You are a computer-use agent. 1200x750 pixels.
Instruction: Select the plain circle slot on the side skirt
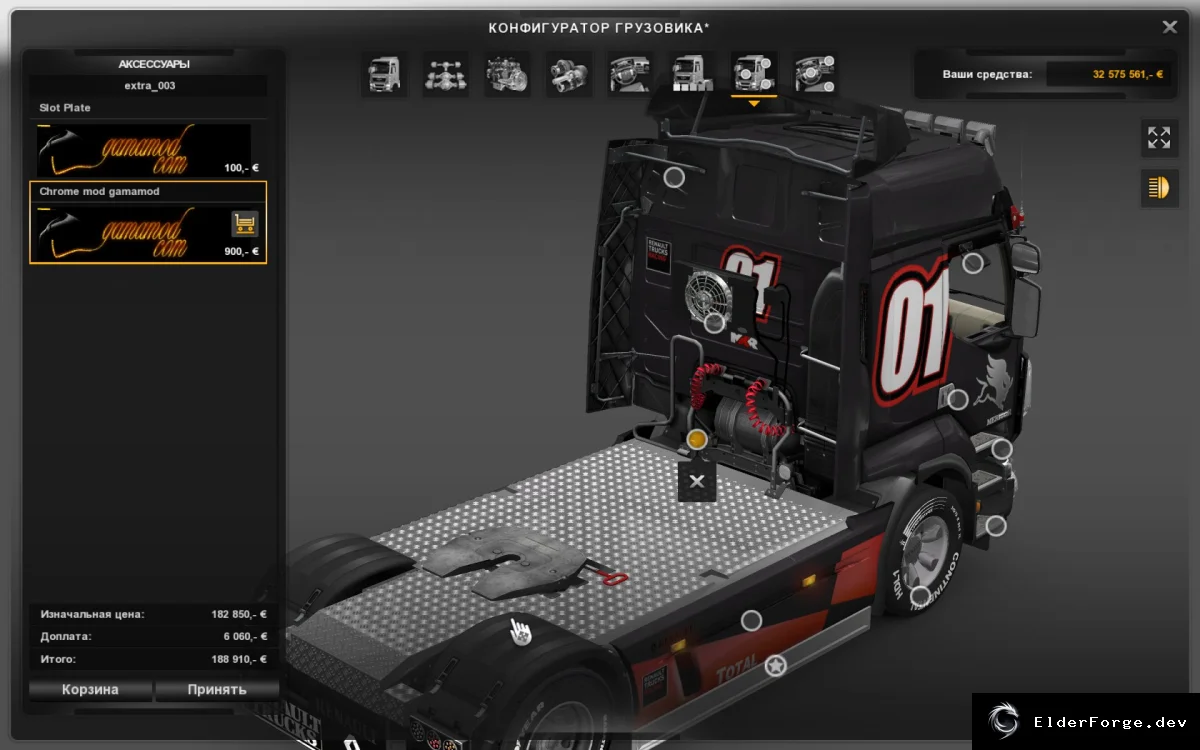point(751,621)
